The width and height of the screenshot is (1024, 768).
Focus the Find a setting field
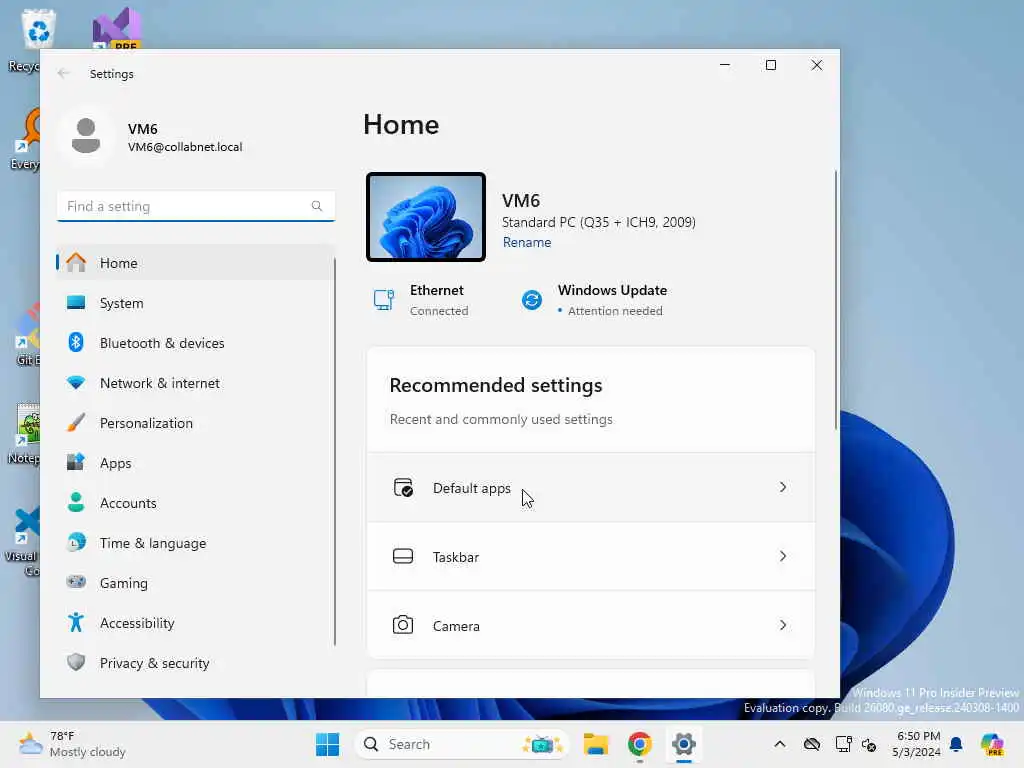coord(195,206)
